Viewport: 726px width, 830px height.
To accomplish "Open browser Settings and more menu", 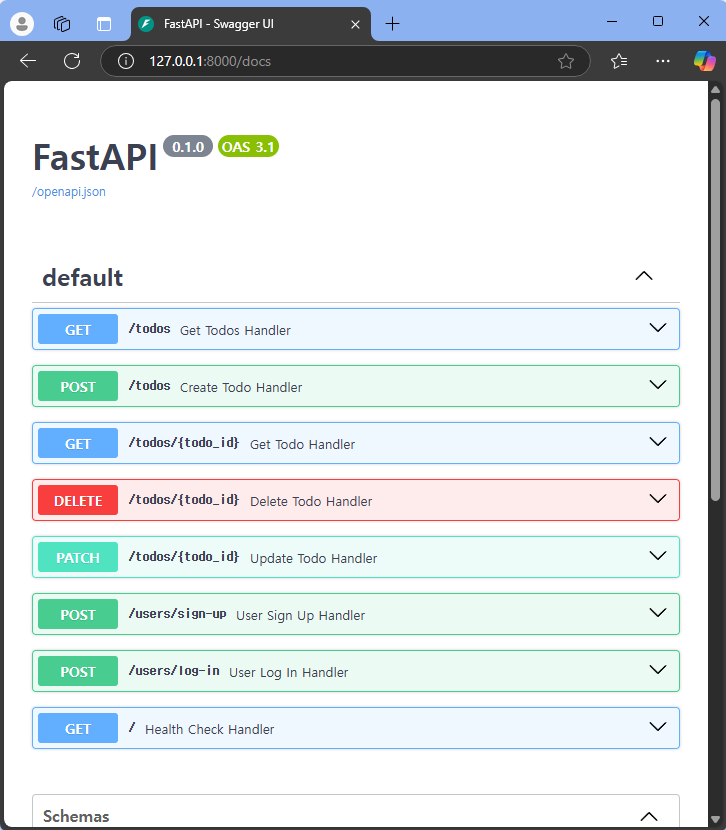I will [663, 61].
